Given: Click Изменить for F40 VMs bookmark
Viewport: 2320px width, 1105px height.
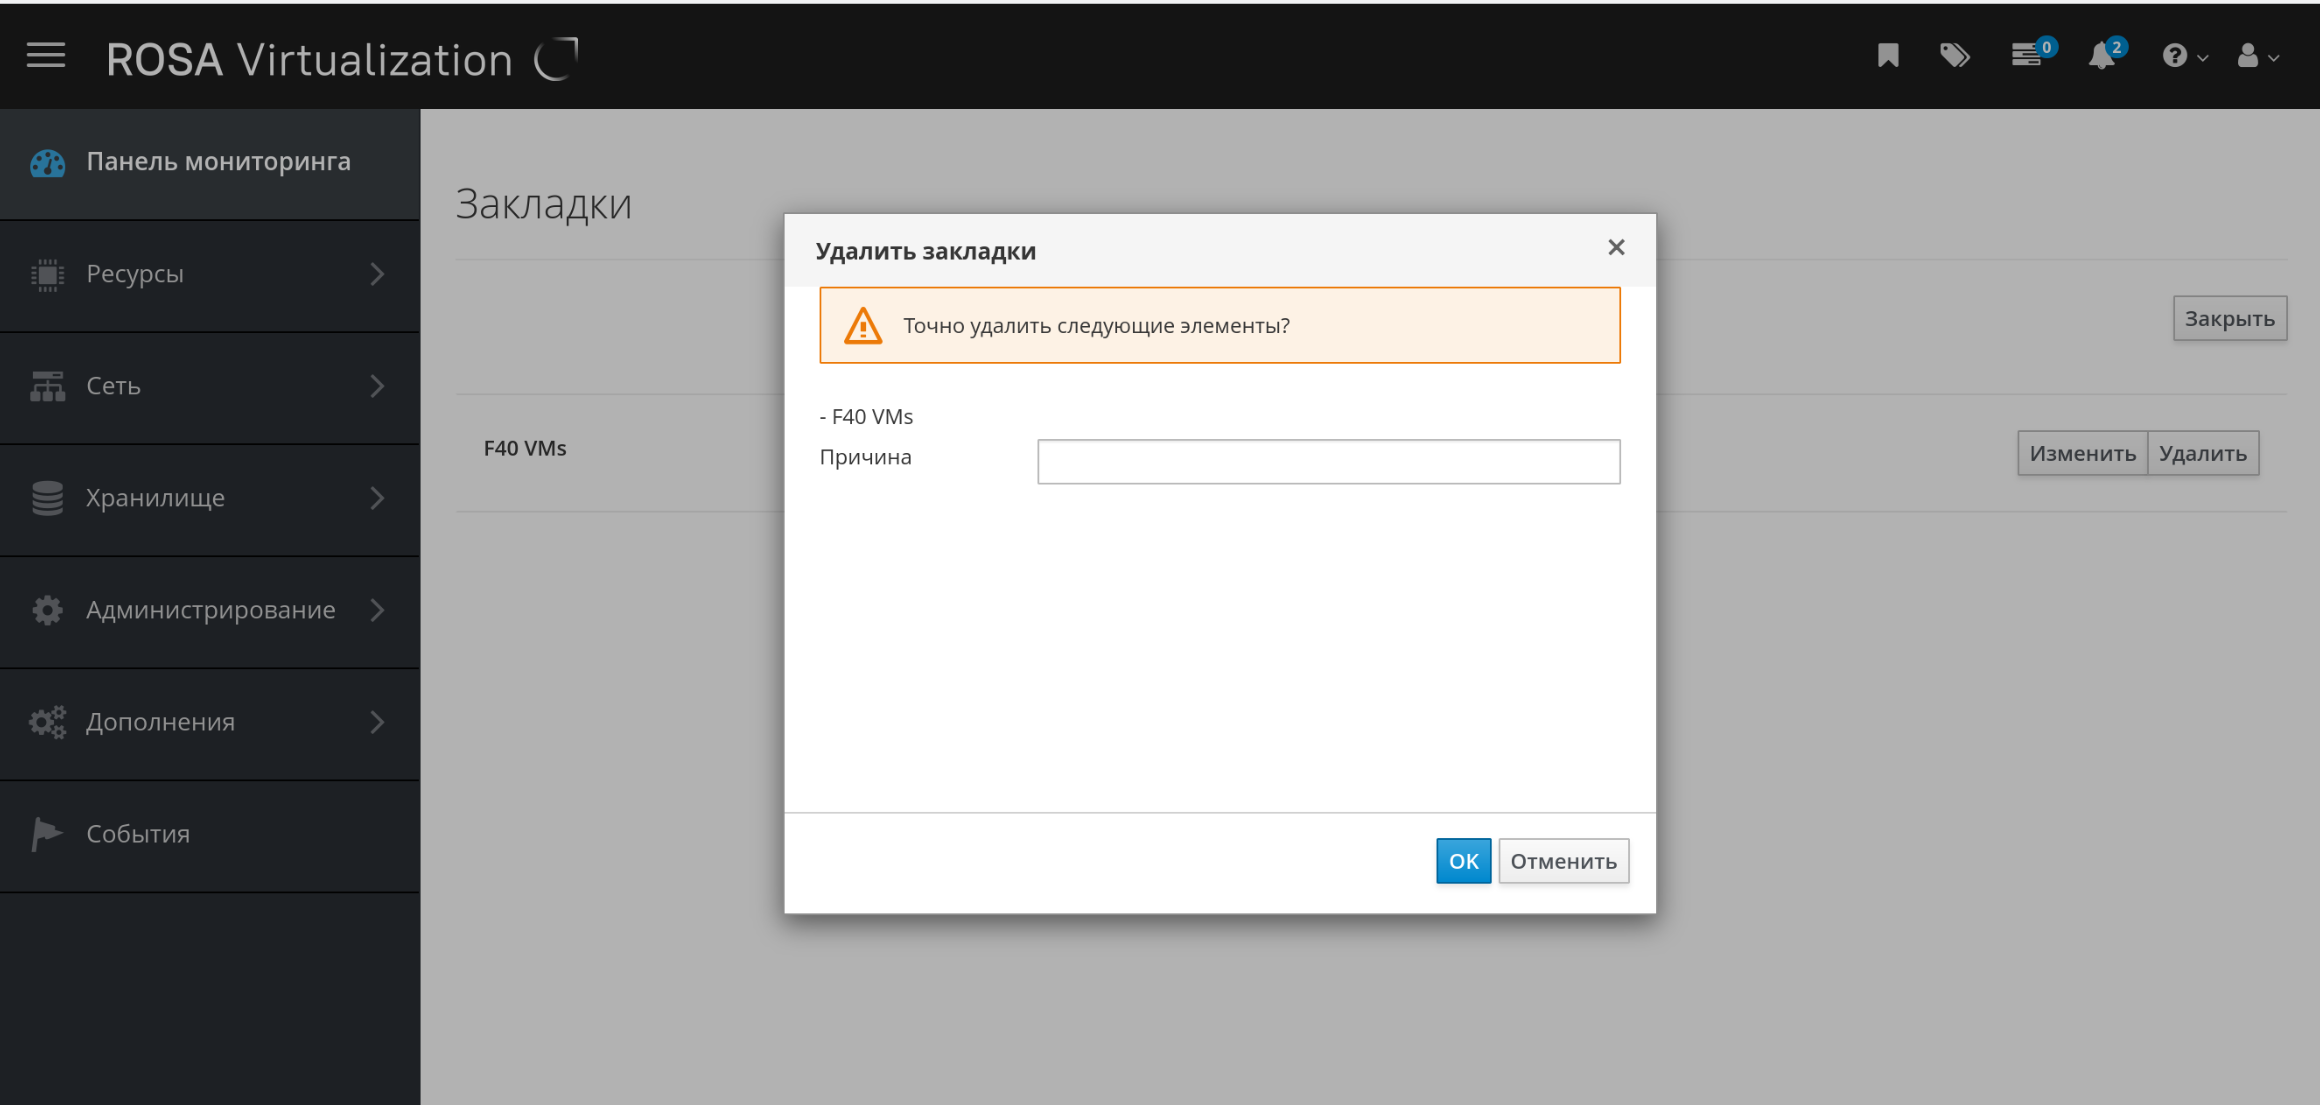Looking at the screenshot, I should coord(2082,454).
